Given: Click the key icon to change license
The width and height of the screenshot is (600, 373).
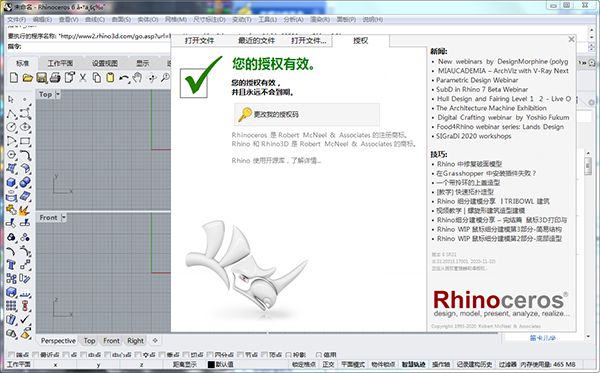Looking at the screenshot, I should coord(245,114).
